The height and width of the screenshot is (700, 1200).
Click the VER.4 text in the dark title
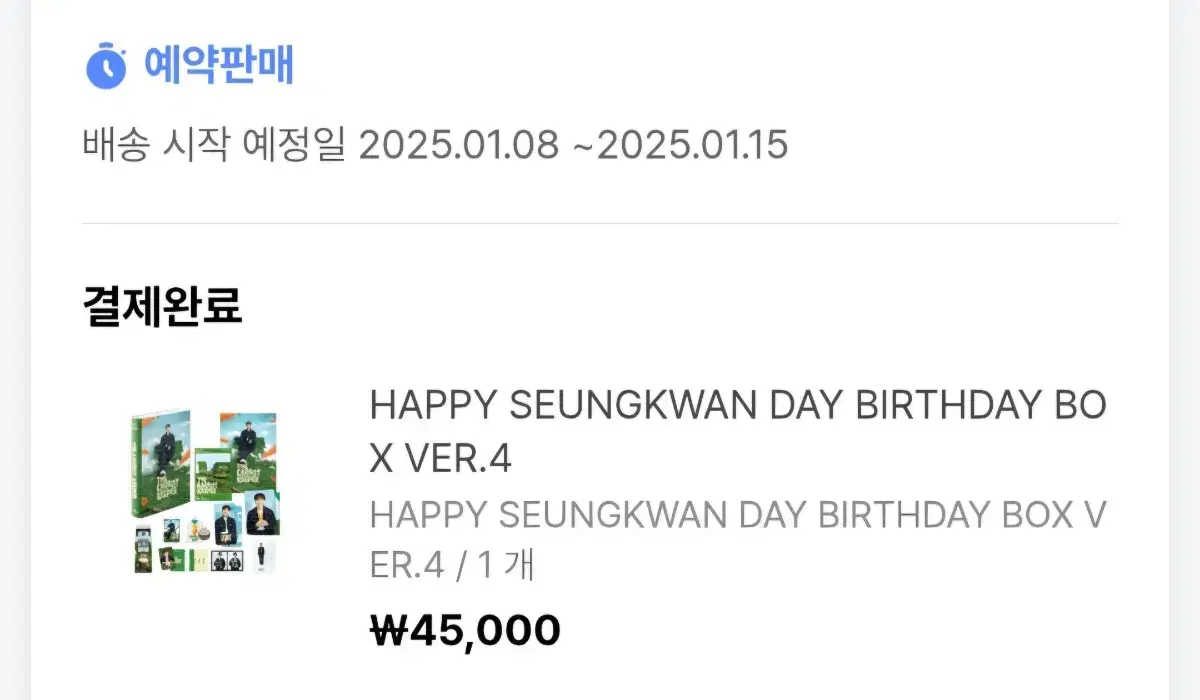coord(459,459)
